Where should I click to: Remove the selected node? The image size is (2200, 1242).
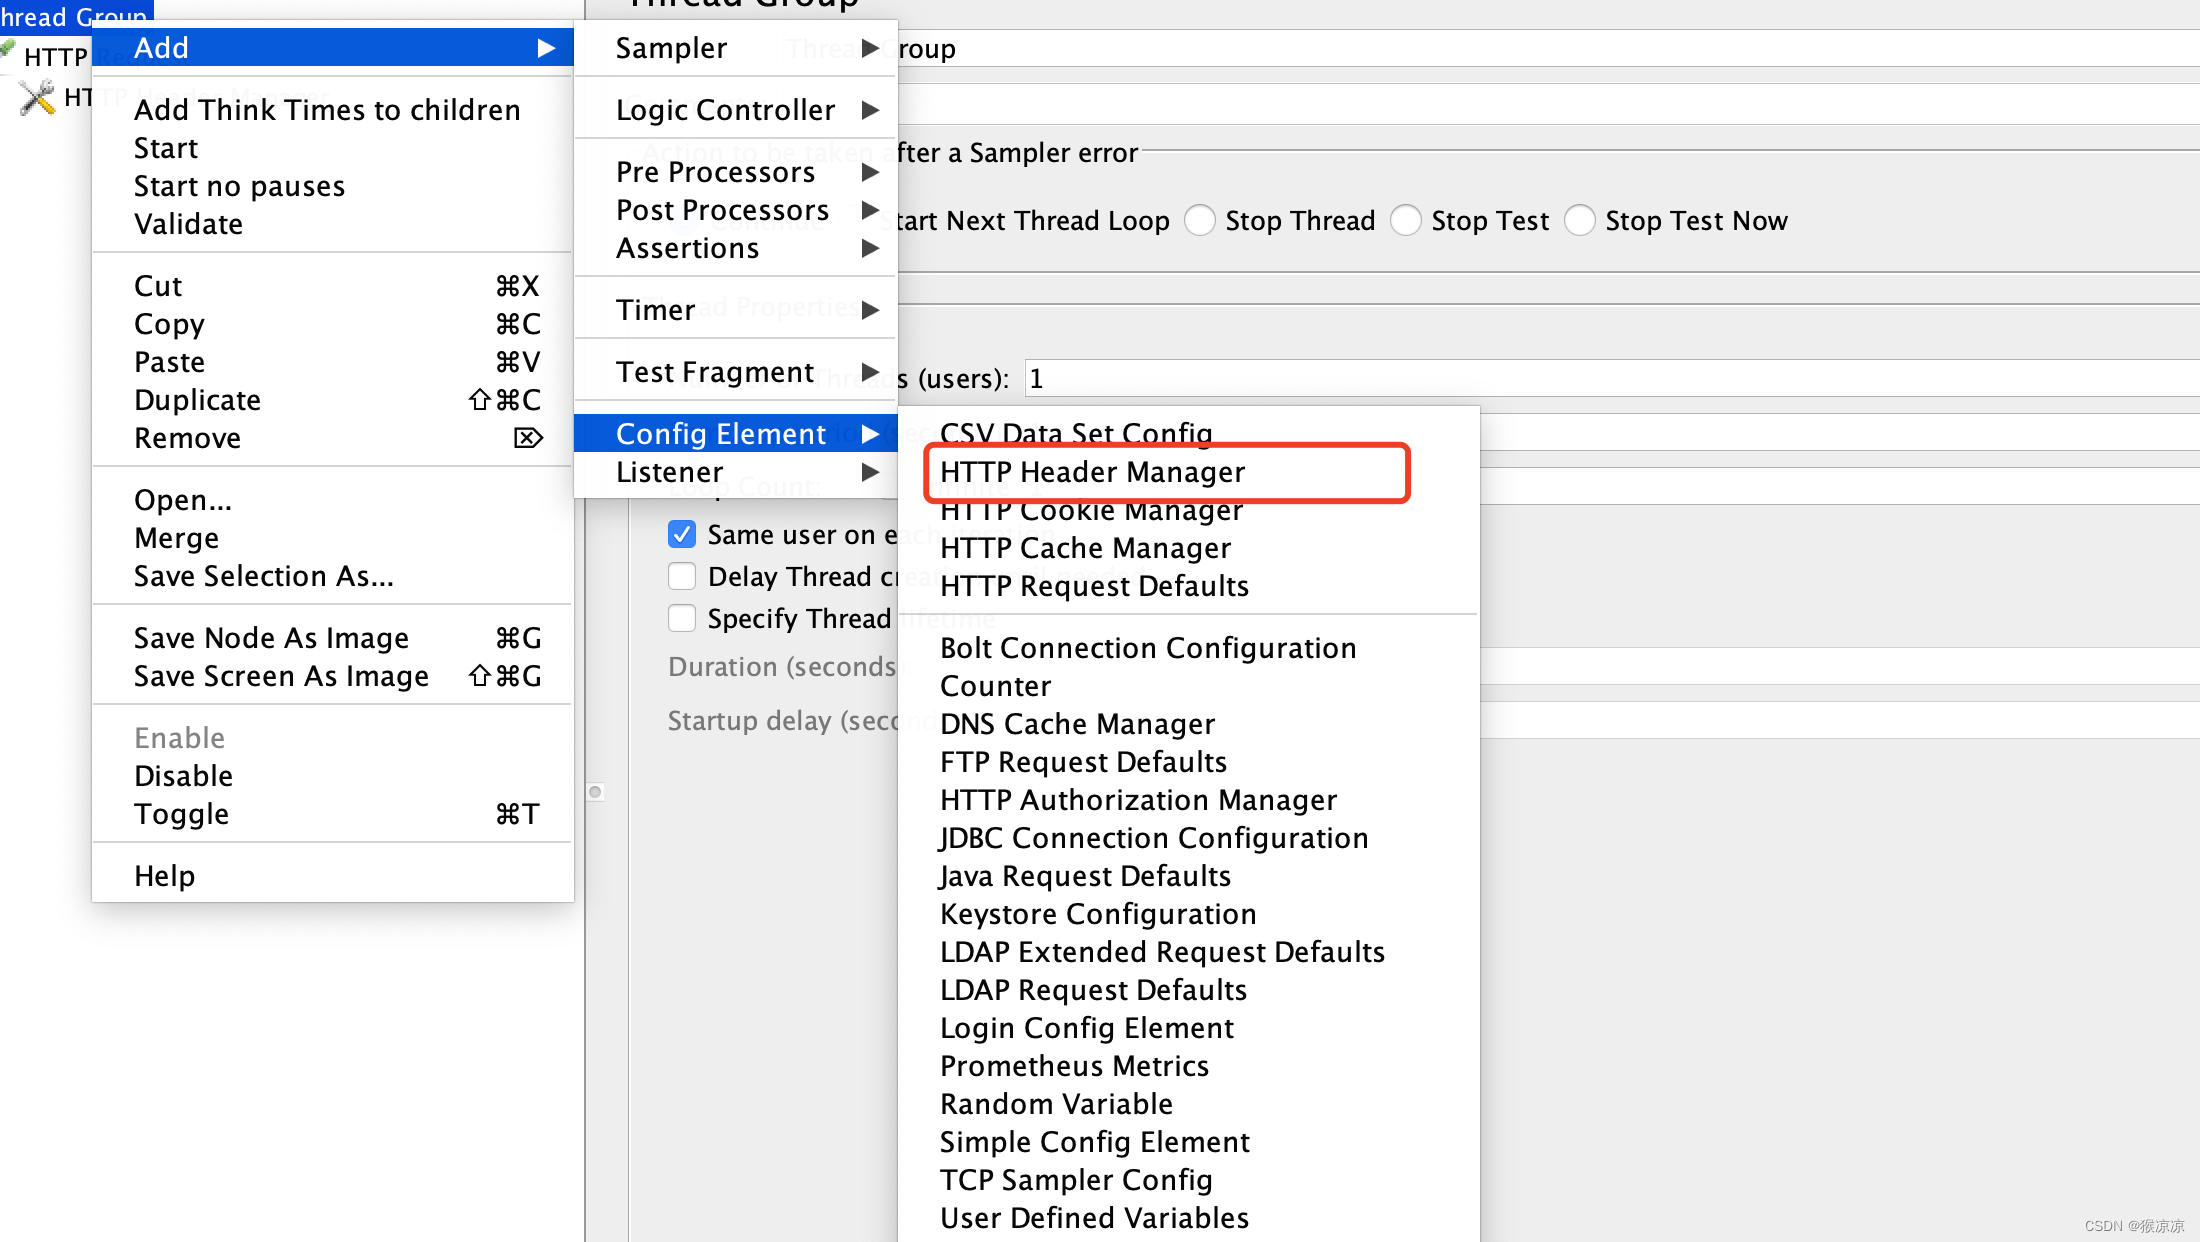point(332,438)
